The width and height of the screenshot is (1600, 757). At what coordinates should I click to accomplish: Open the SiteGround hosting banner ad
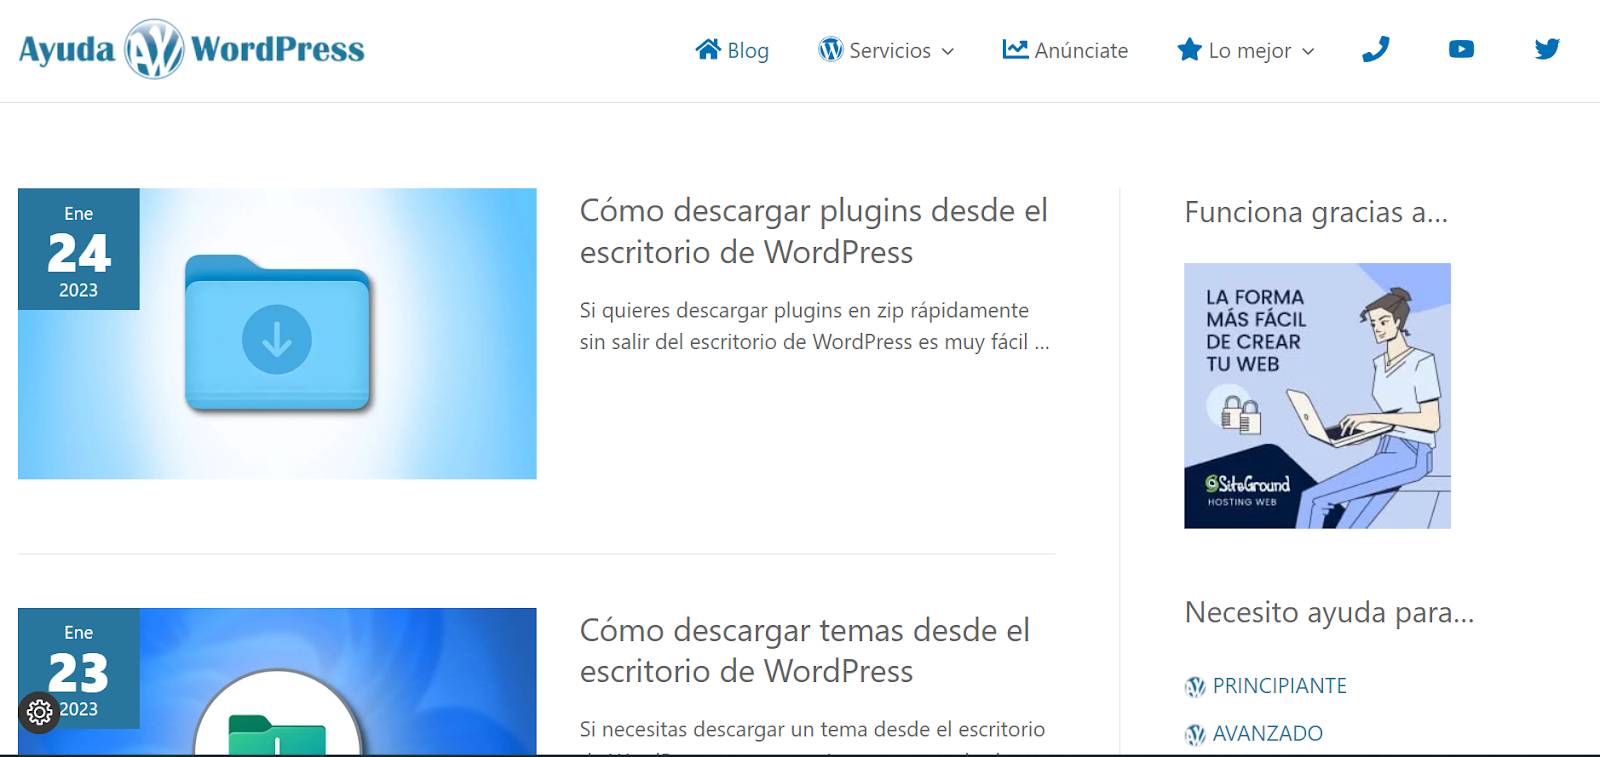(x=1317, y=396)
